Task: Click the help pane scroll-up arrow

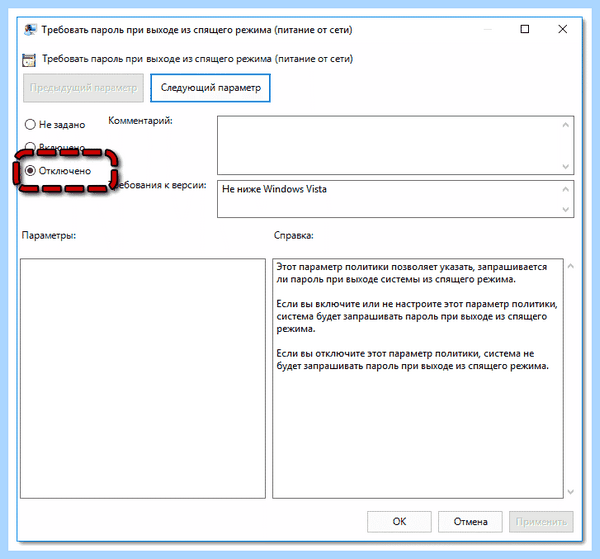Action: 571,266
